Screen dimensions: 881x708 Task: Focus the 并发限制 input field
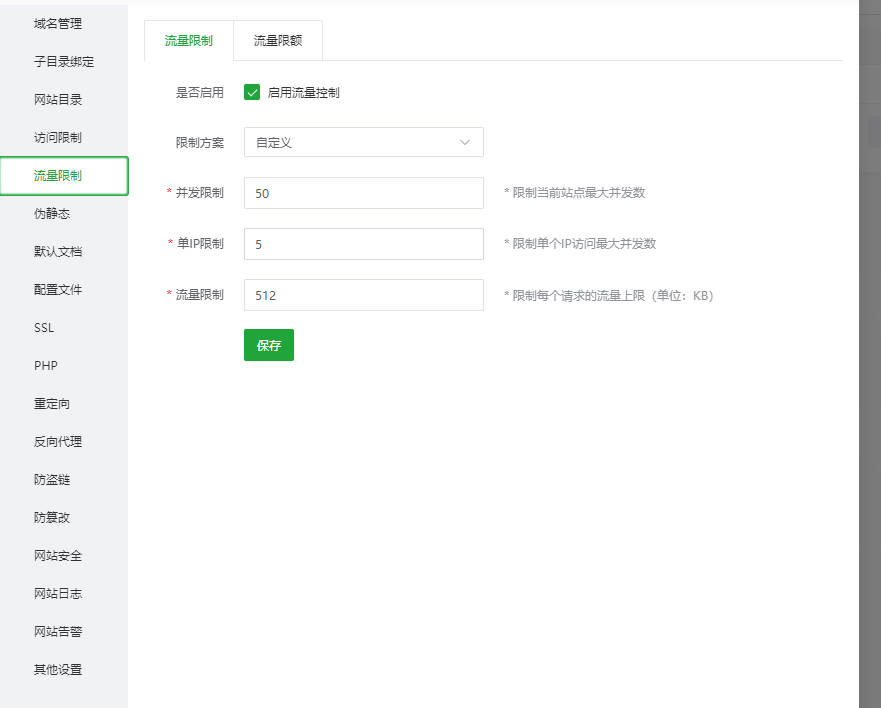[x=363, y=193]
